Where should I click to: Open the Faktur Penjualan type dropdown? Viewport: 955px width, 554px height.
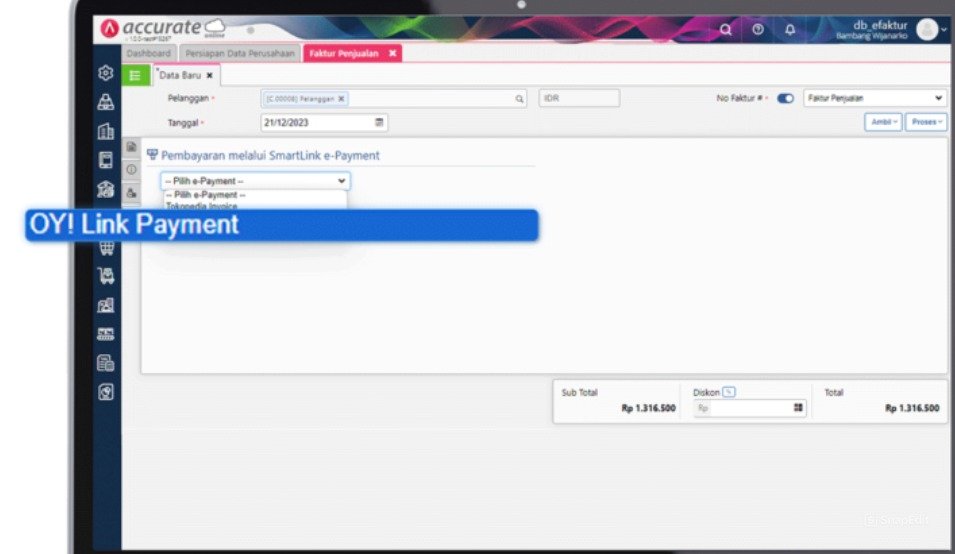(874, 98)
